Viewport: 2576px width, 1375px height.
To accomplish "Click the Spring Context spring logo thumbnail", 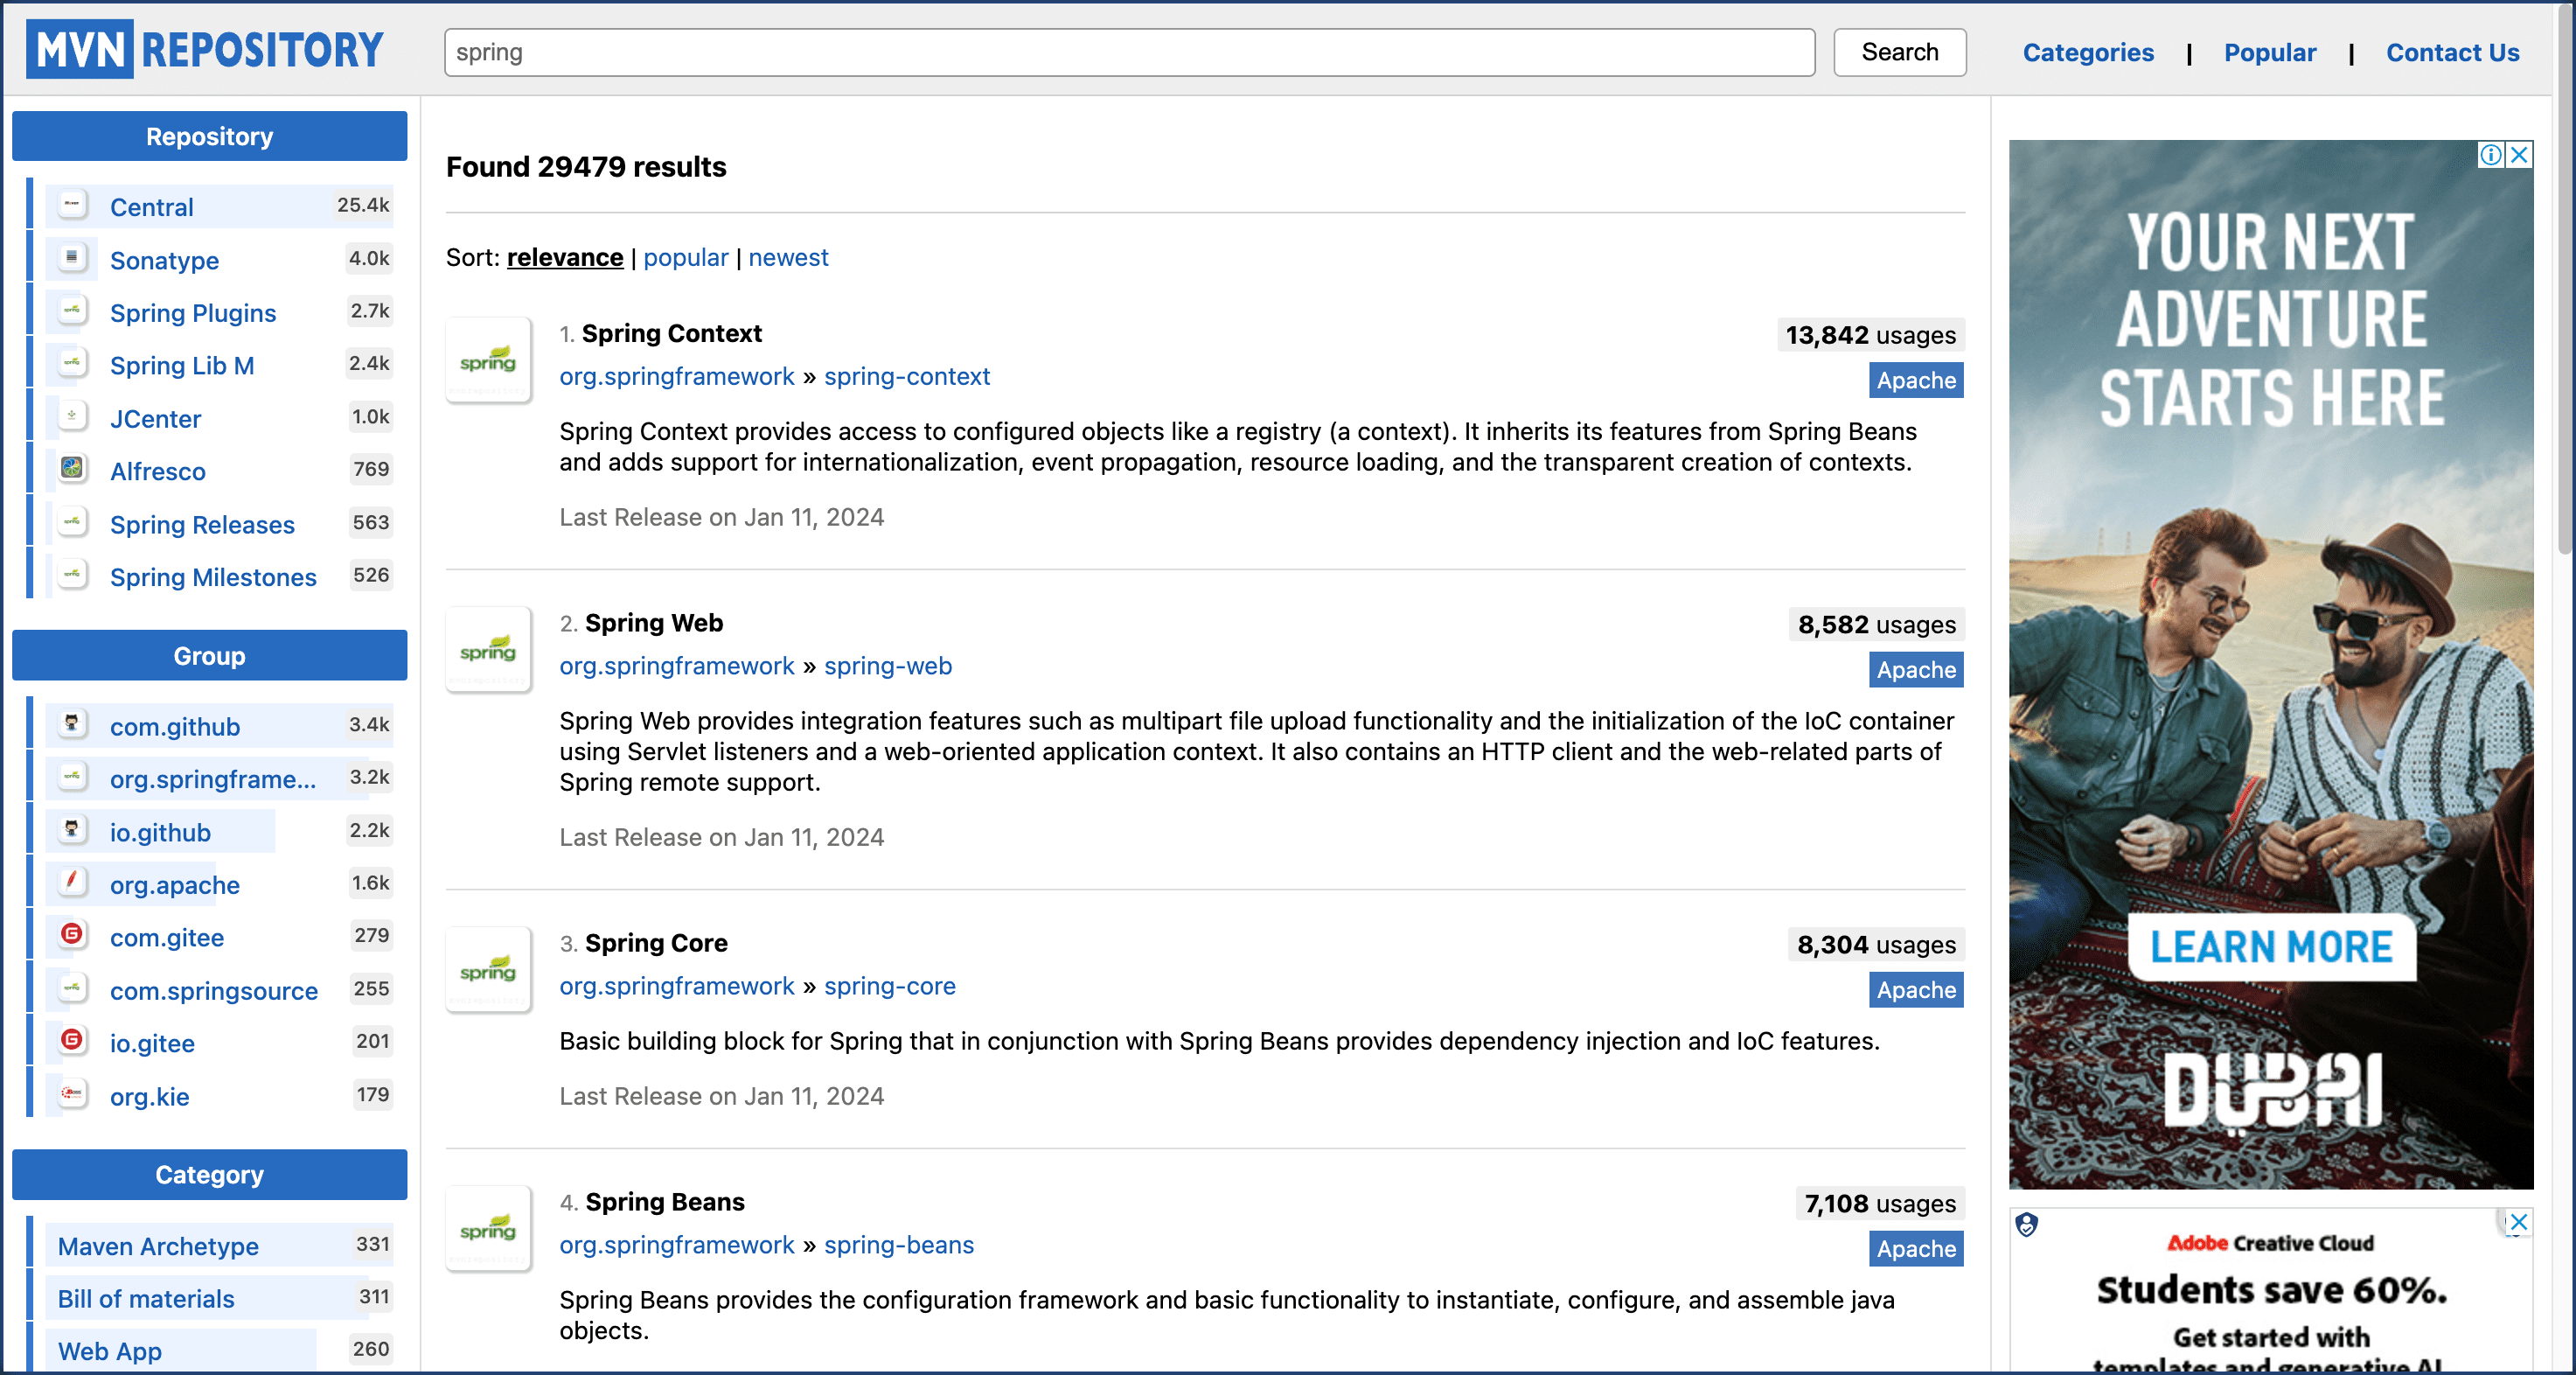I will (488, 360).
